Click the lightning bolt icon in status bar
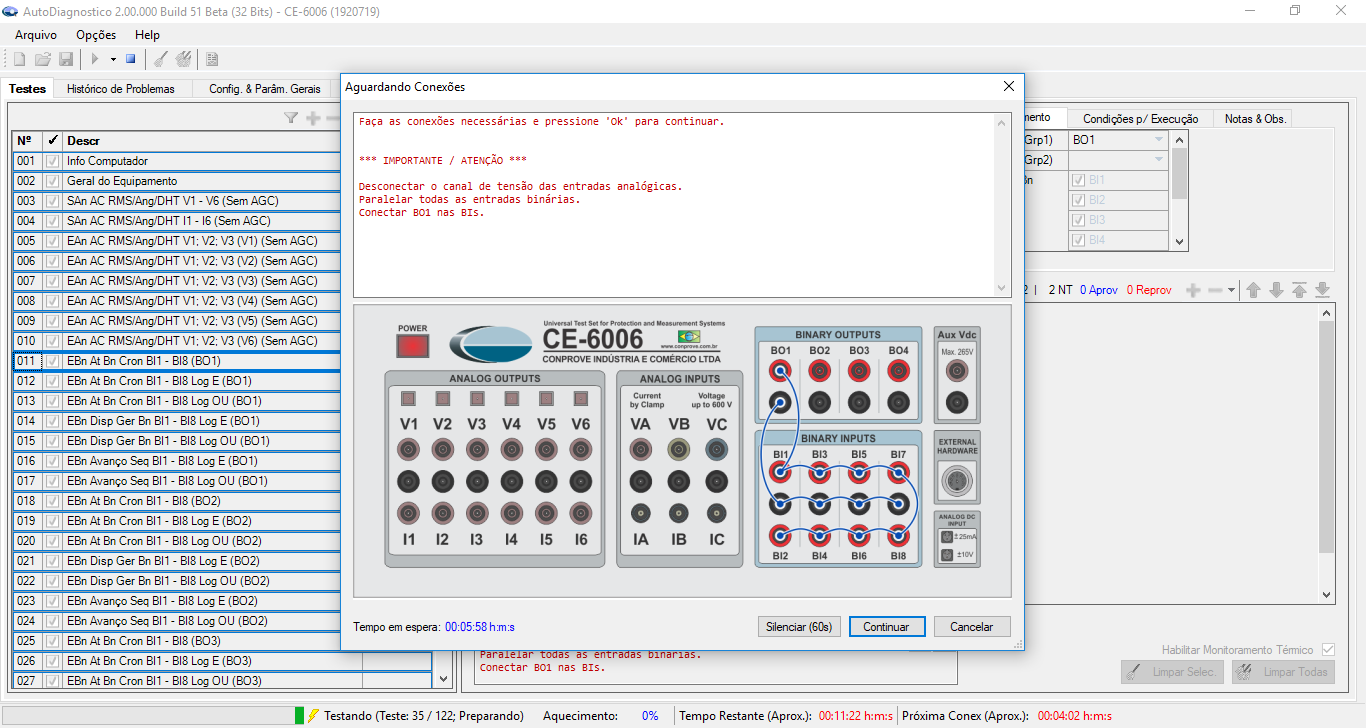 tap(313, 716)
